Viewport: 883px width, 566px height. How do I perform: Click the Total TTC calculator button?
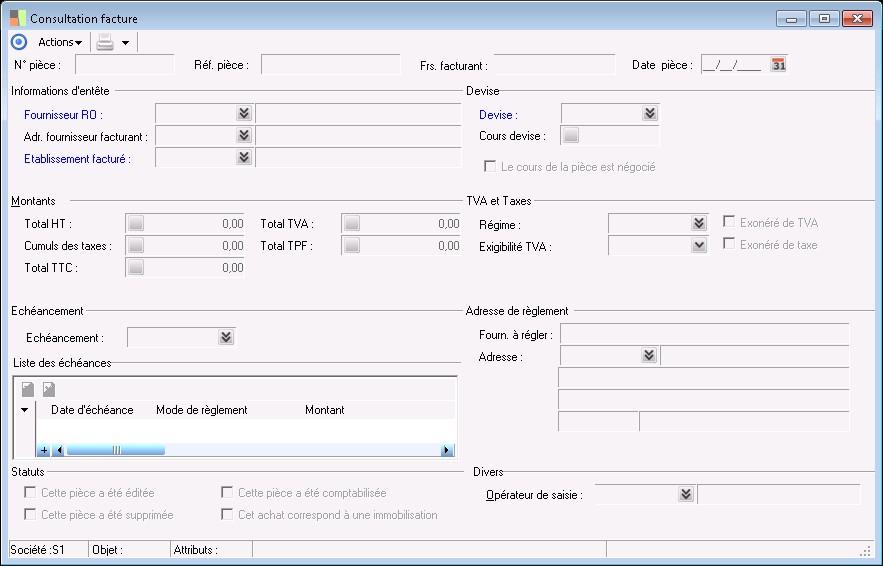point(136,268)
